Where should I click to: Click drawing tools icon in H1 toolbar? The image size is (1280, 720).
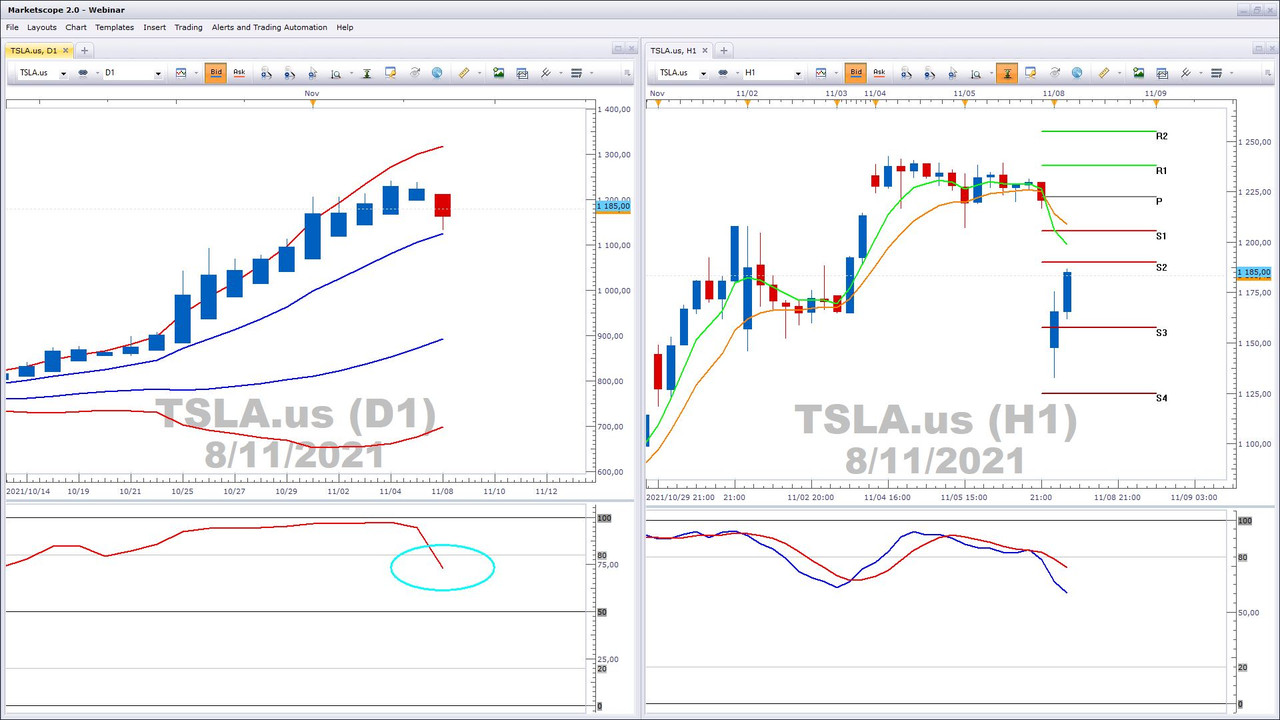point(1185,73)
